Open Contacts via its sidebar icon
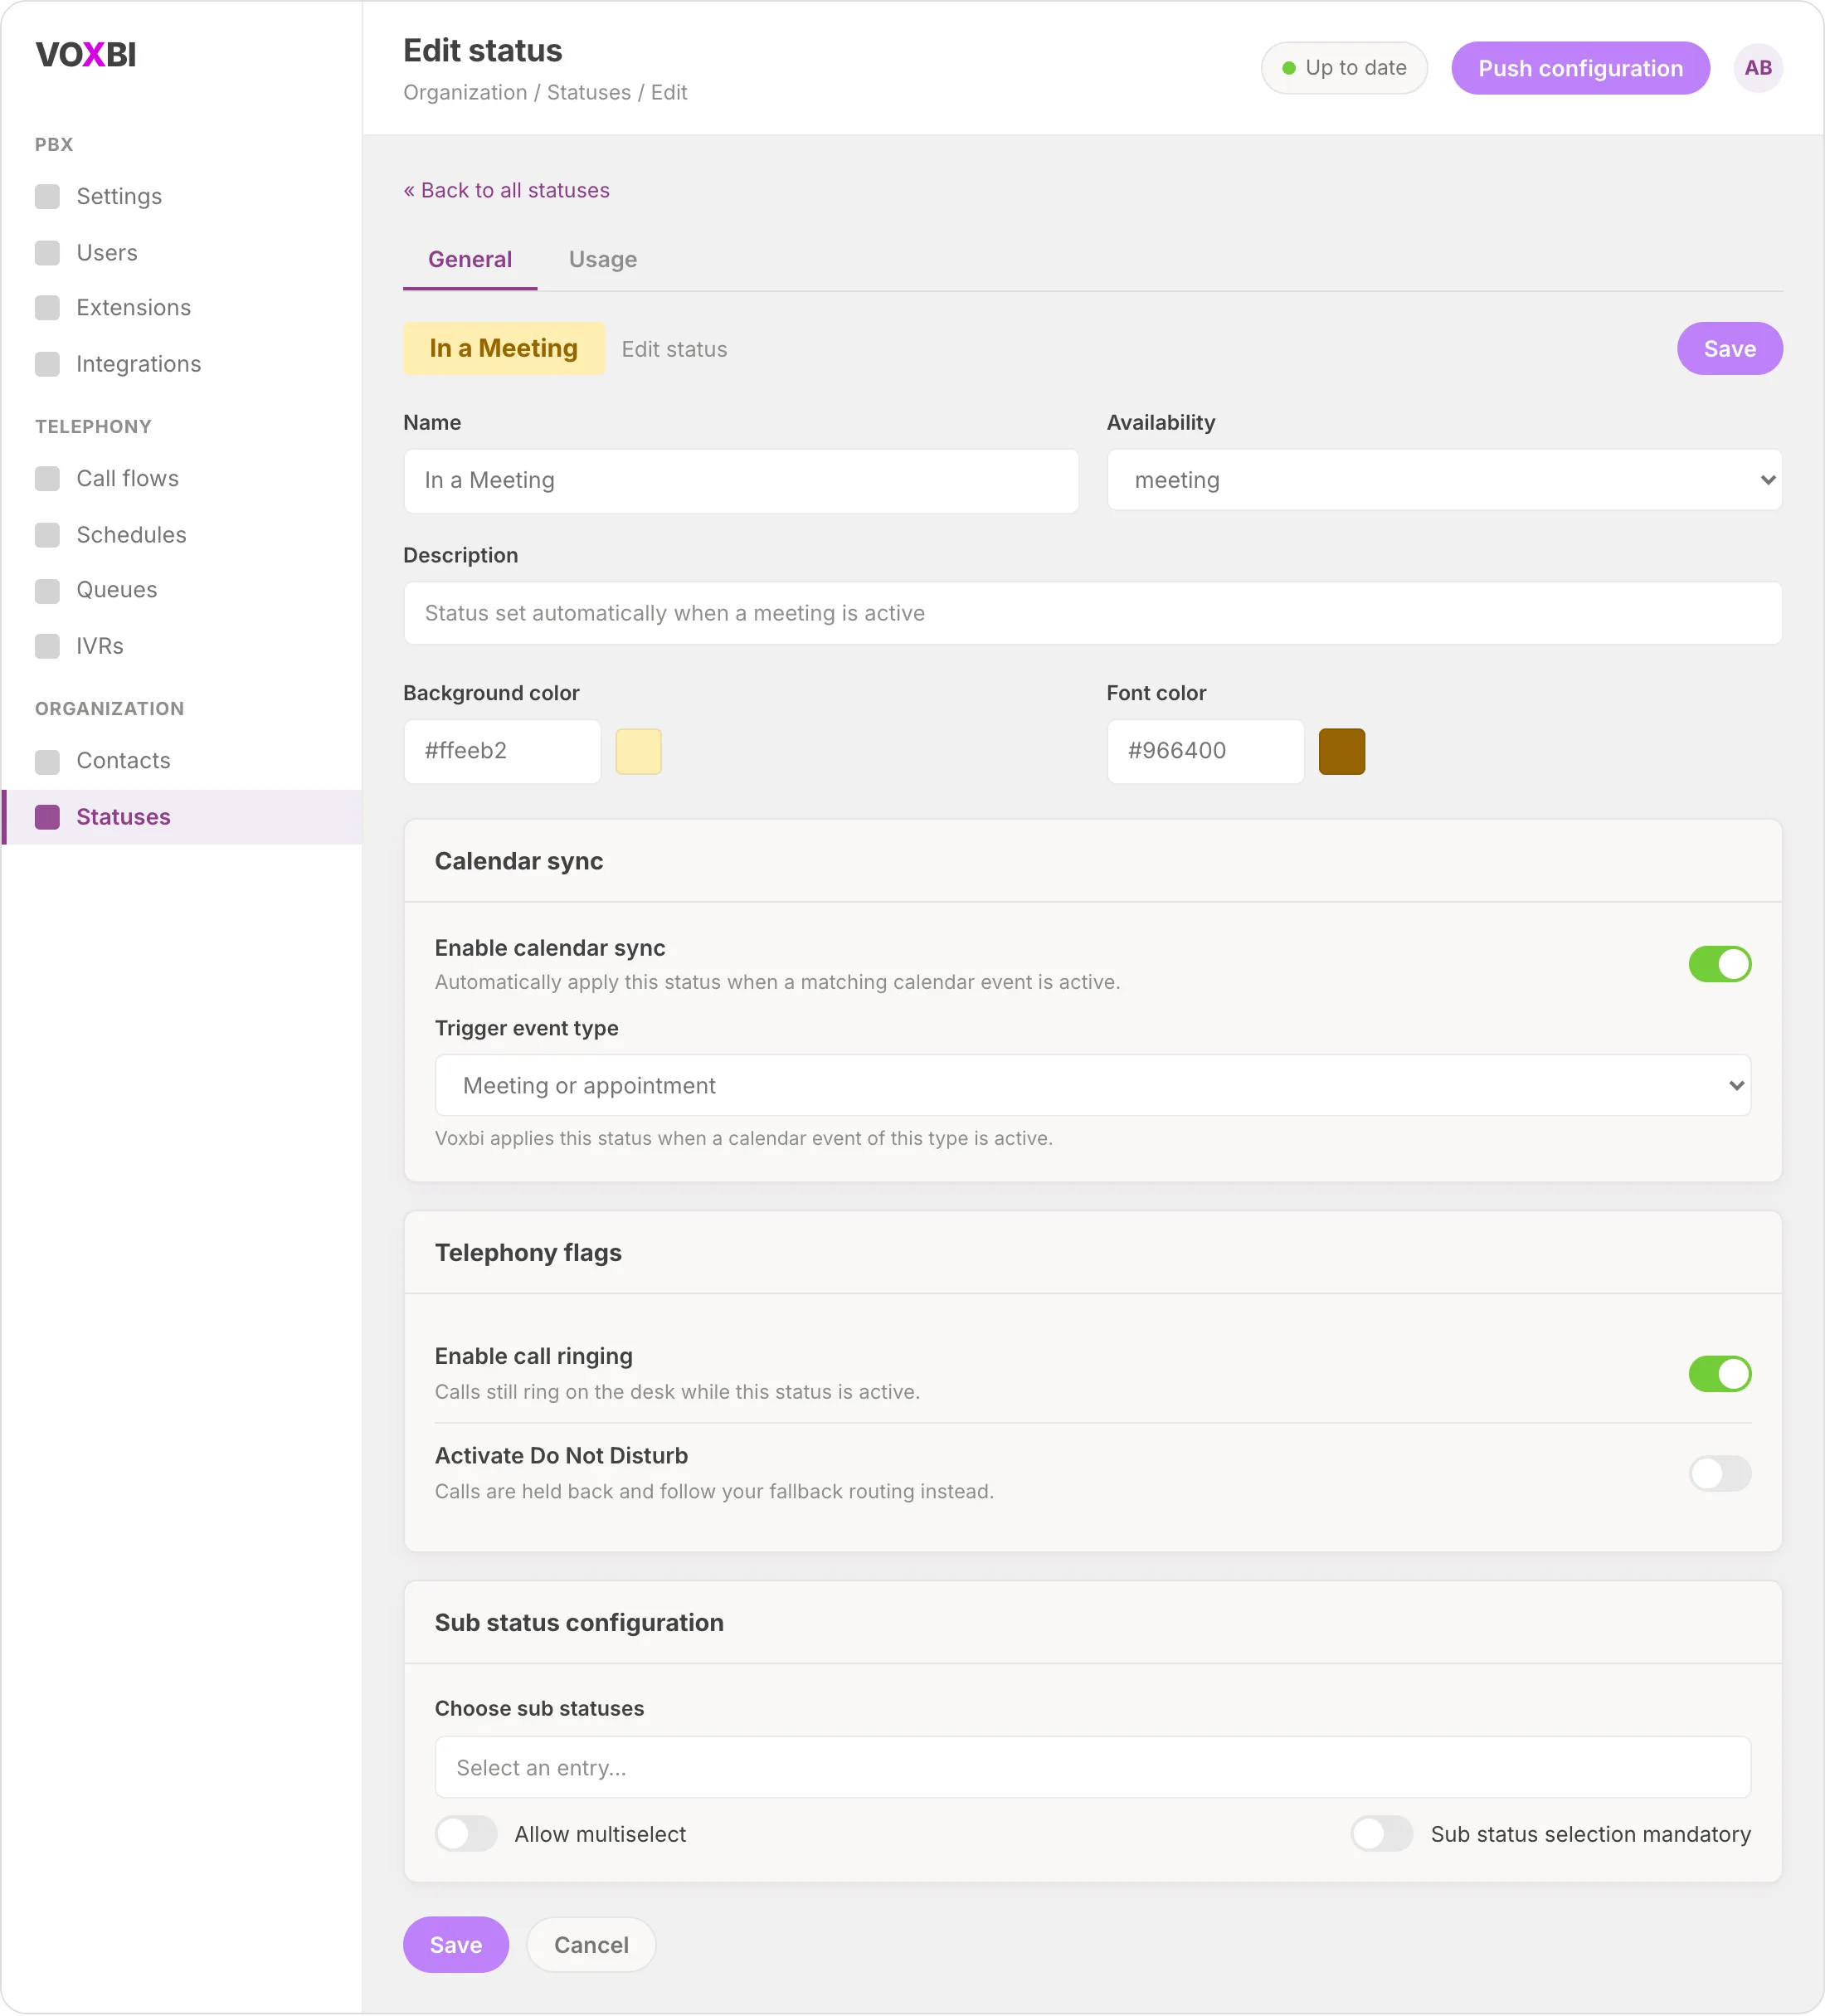 [47, 762]
